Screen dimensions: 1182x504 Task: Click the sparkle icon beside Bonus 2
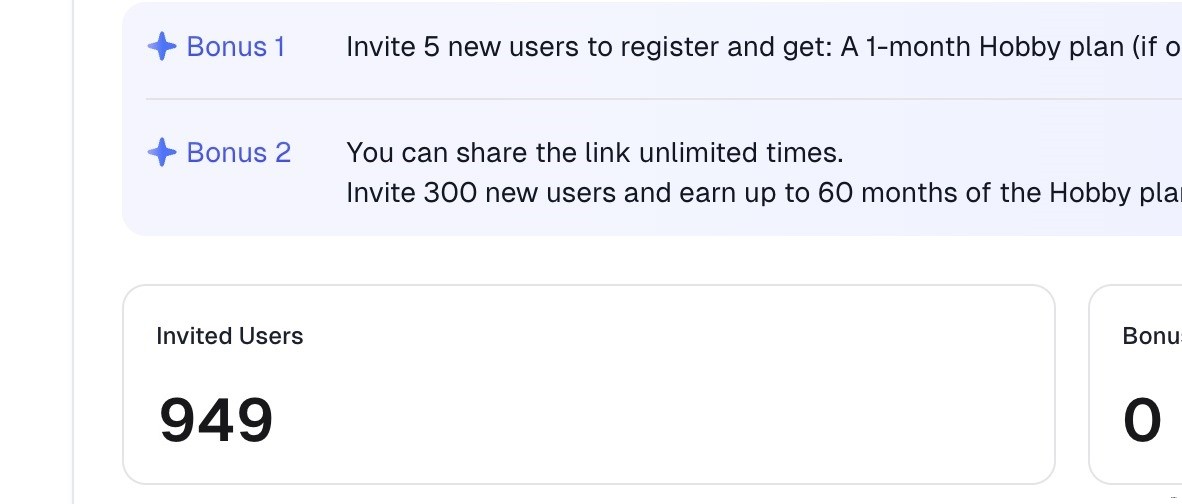click(x=161, y=153)
